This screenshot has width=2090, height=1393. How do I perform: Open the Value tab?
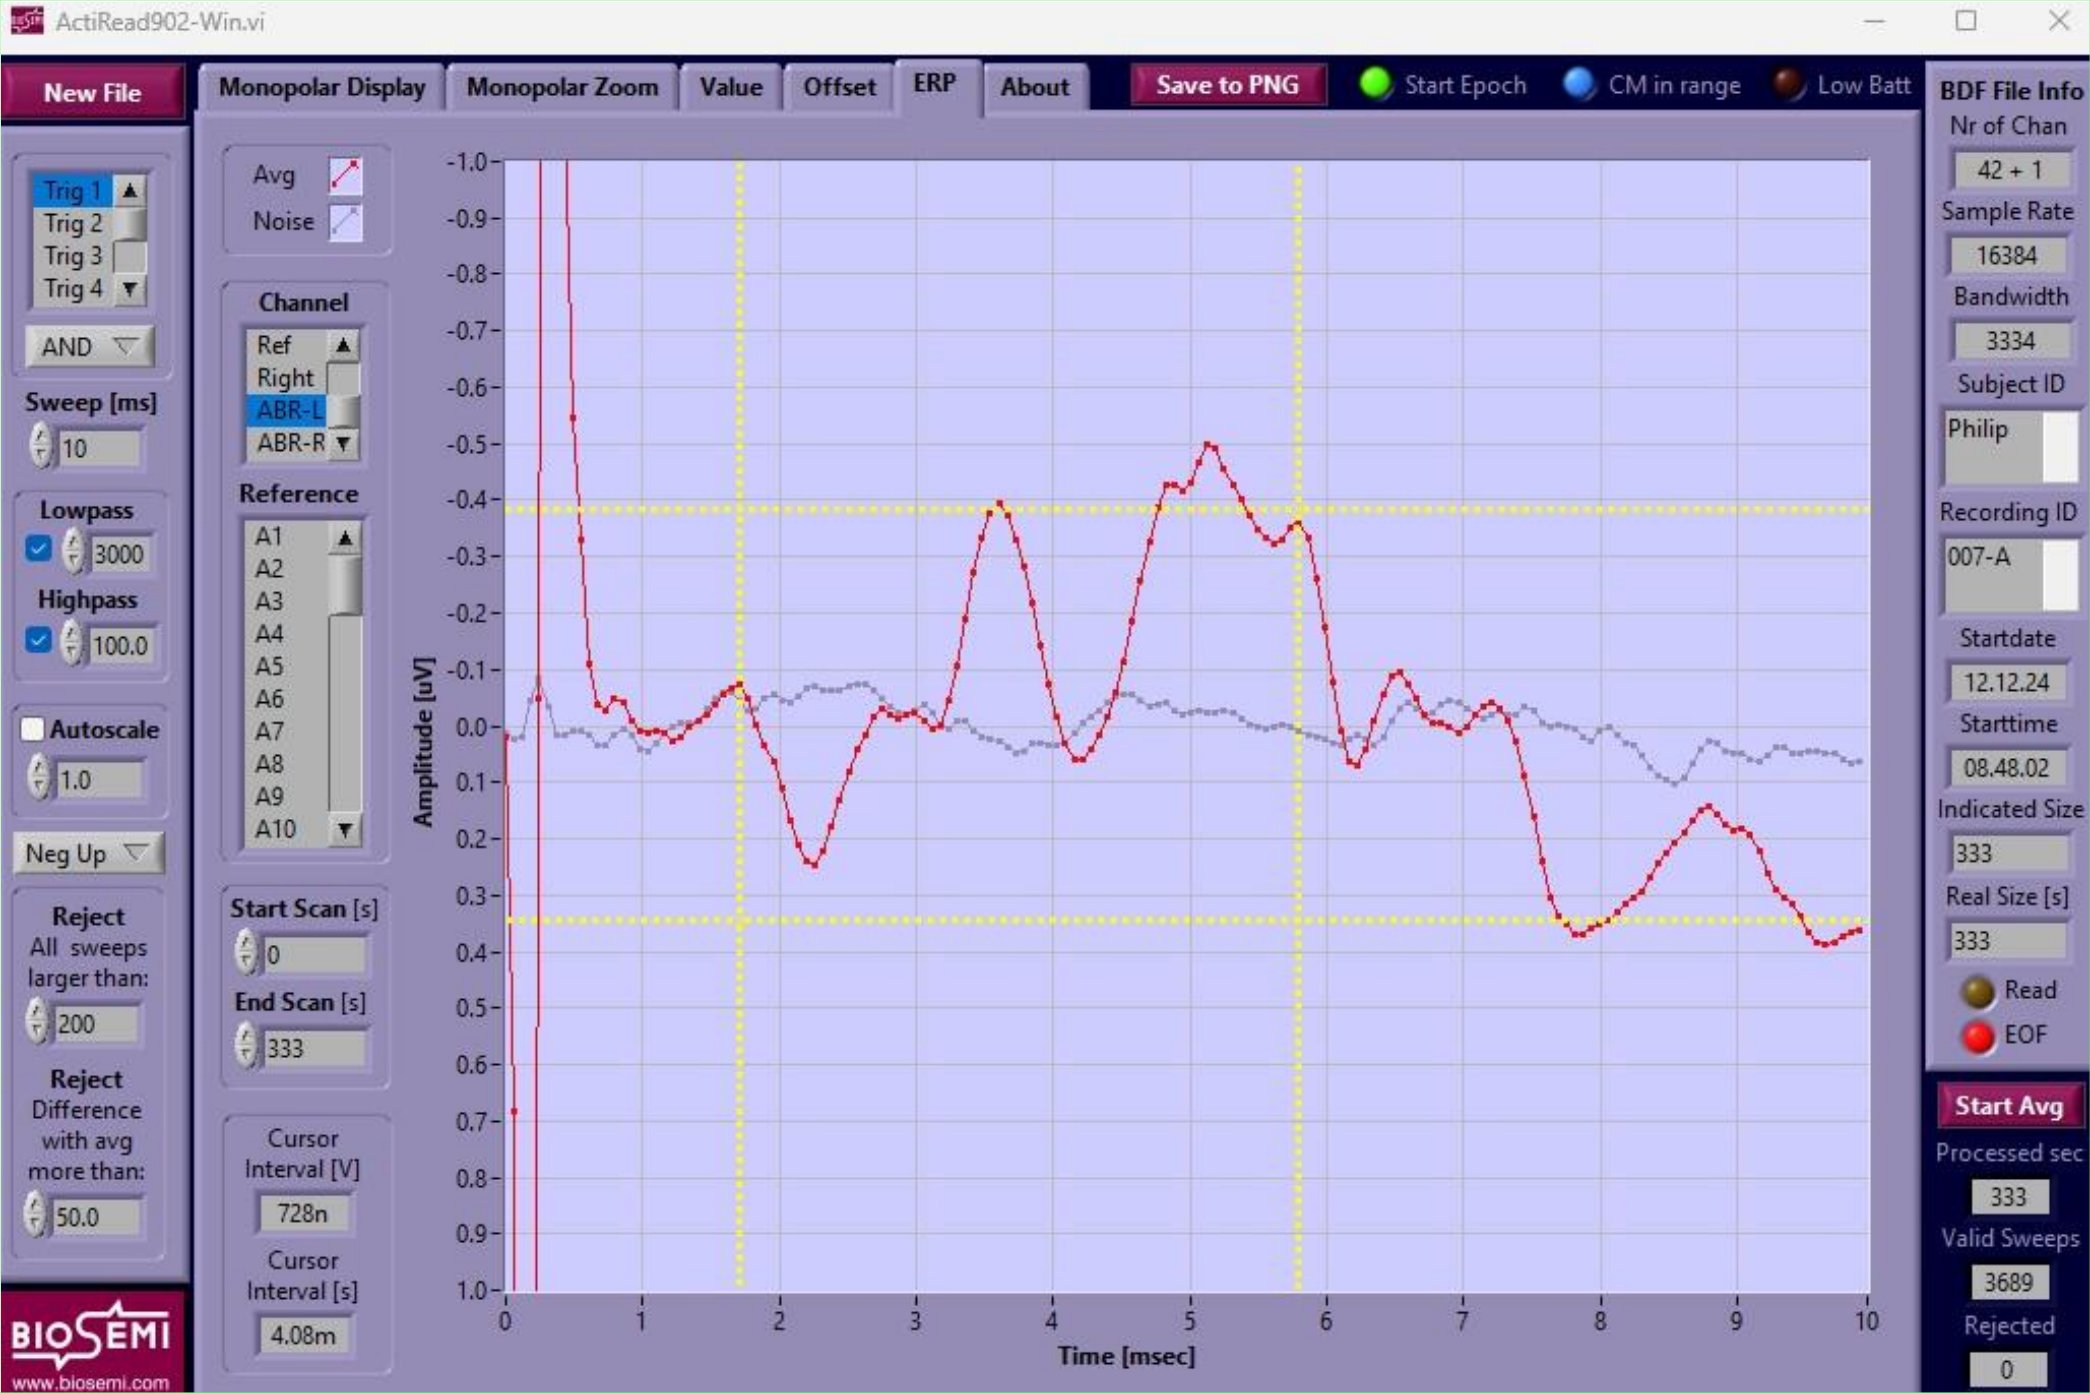[x=731, y=87]
